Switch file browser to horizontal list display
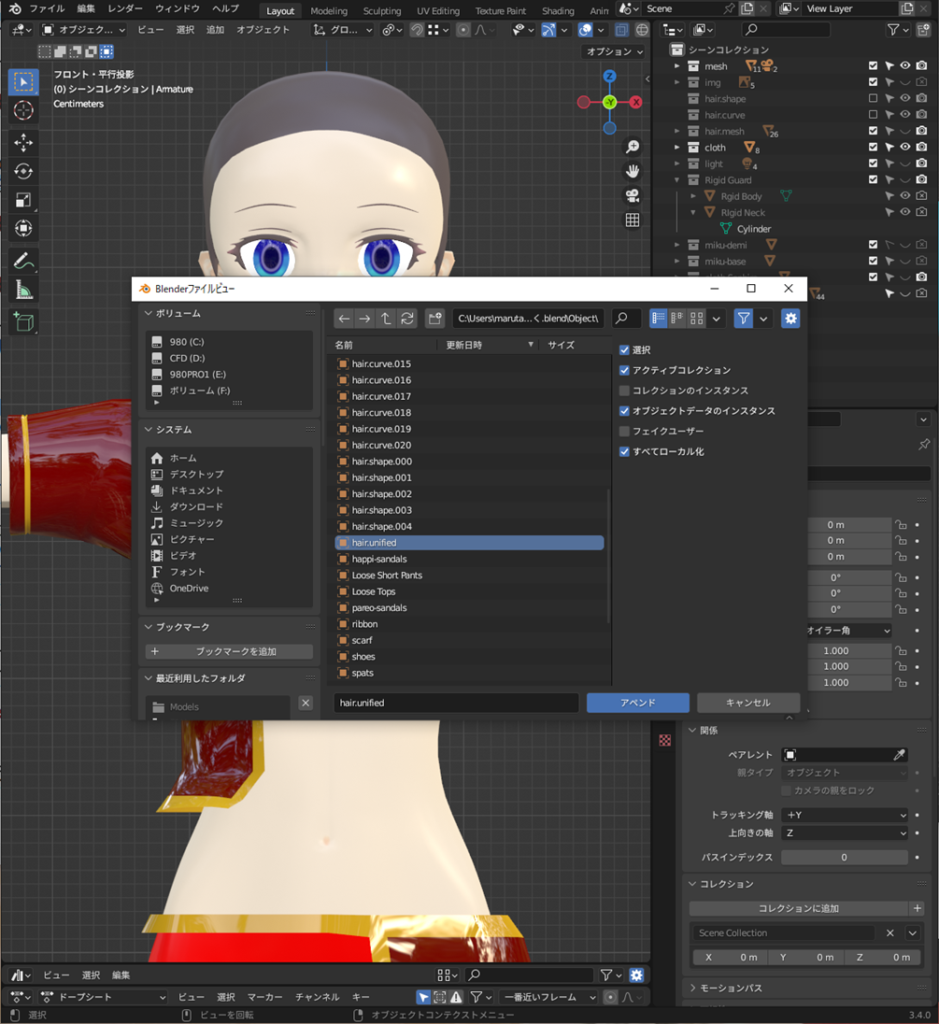 (677, 318)
